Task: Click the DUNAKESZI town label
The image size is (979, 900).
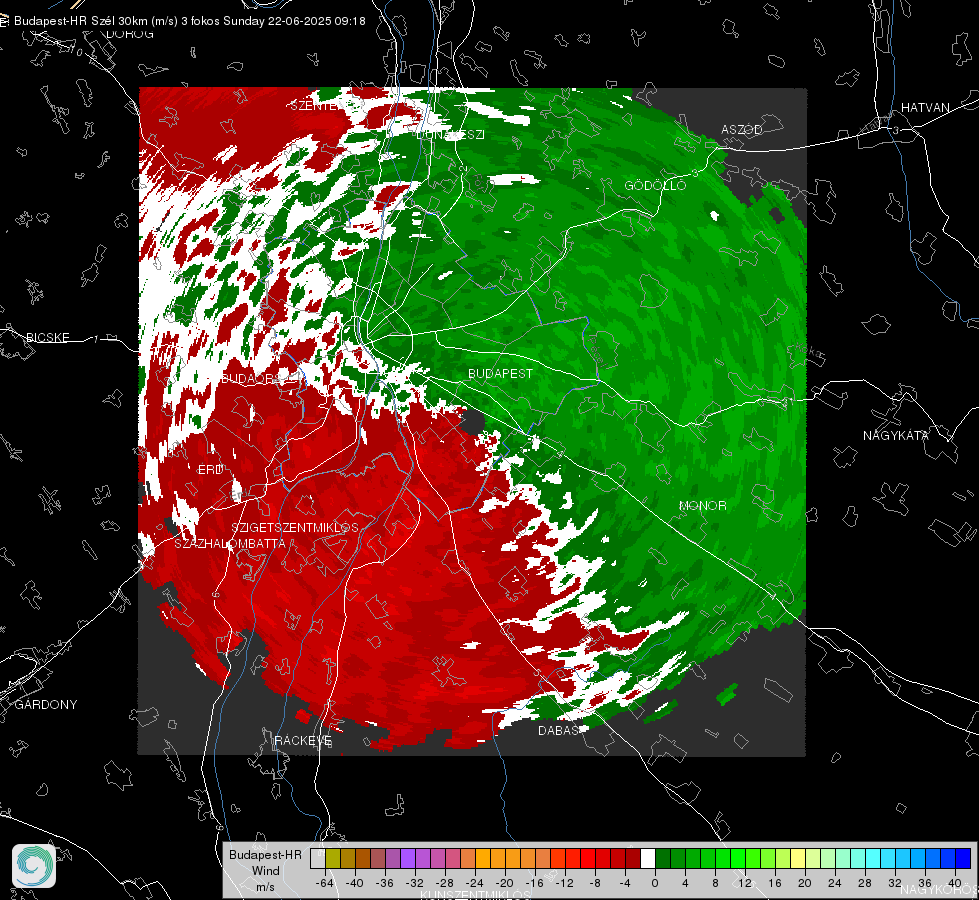Action: coord(450,134)
